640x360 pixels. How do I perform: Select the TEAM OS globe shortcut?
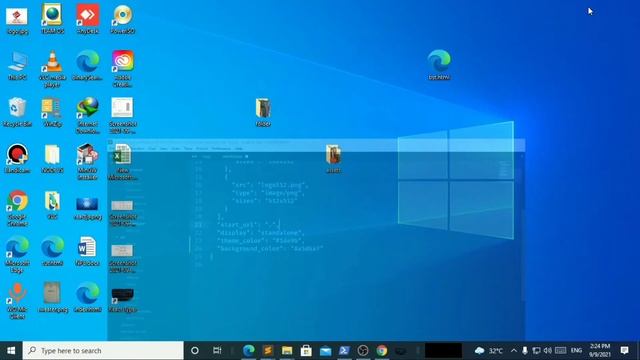coord(52,19)
